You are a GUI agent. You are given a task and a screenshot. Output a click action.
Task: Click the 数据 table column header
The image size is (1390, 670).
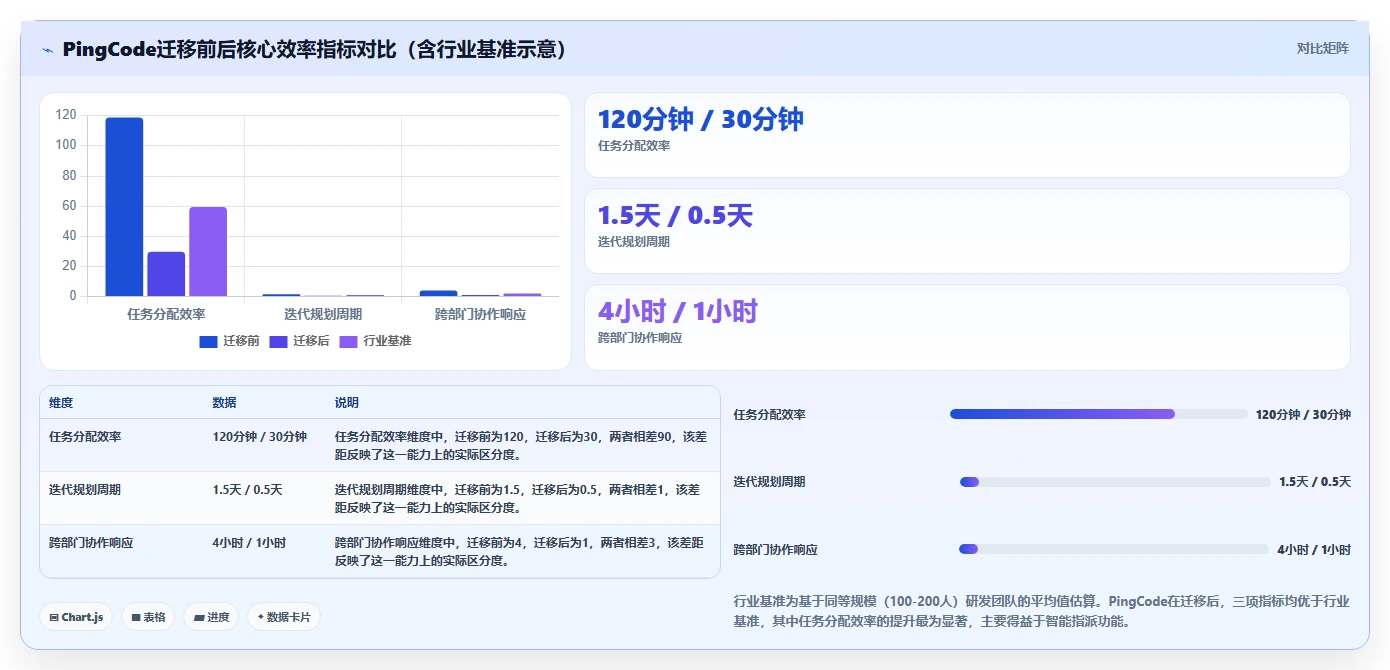coord(225,403)
